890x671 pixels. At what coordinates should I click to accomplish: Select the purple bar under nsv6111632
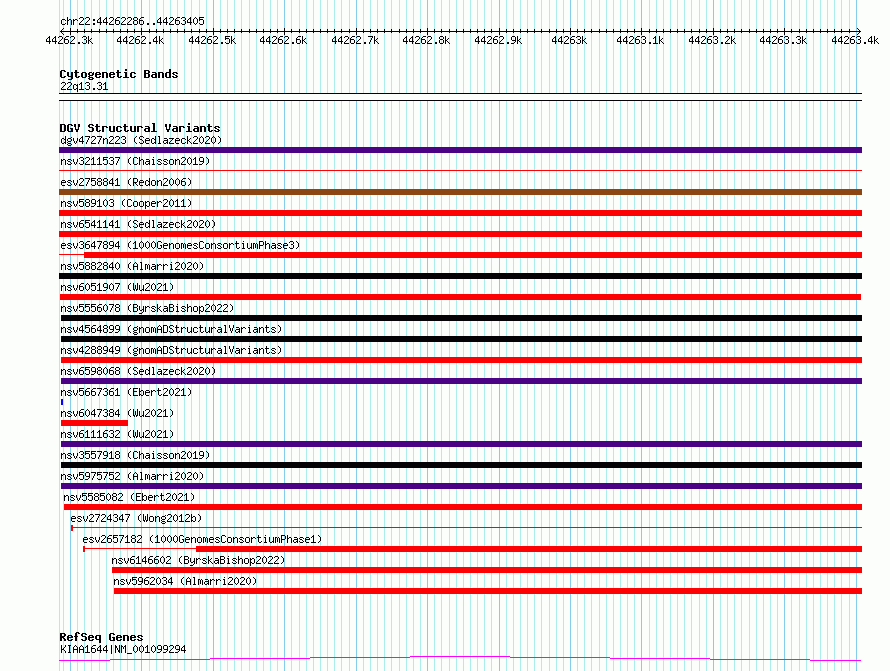click(461, 444)
